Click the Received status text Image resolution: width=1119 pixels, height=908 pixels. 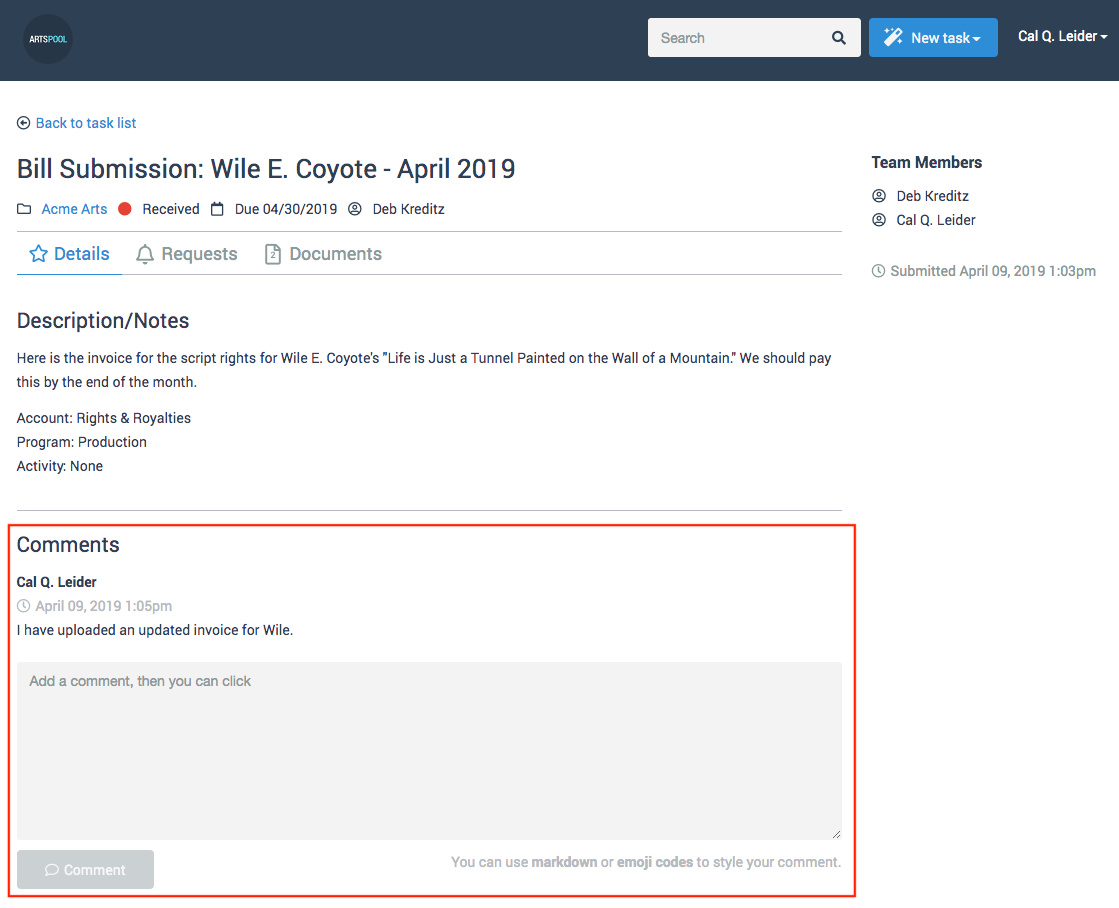[171, 209]
